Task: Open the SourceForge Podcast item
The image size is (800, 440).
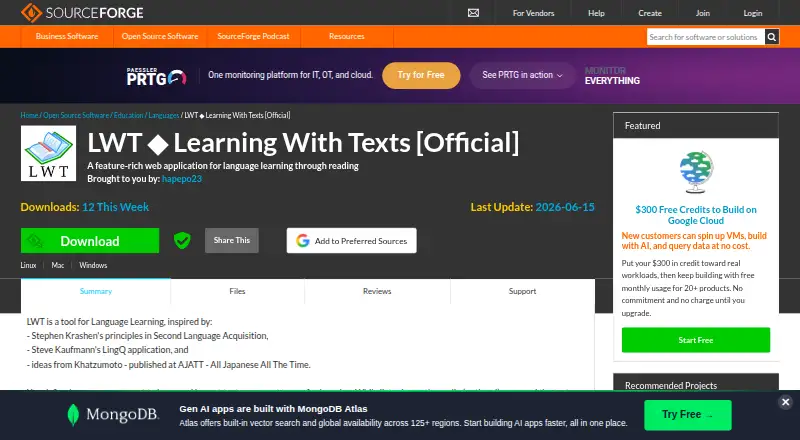Action: point(253,36)
